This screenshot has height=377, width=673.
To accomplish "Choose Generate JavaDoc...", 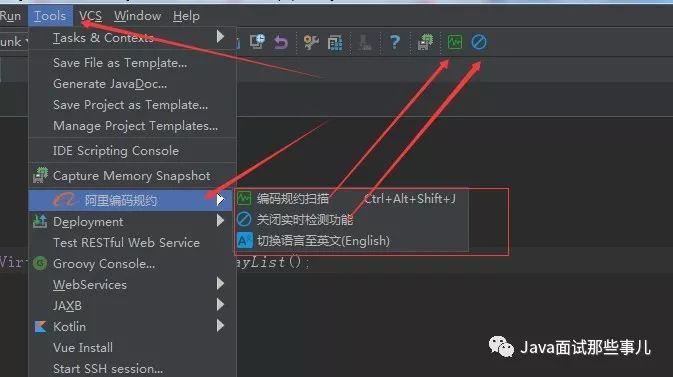I will pyautogui.click(x=132, y=84).
